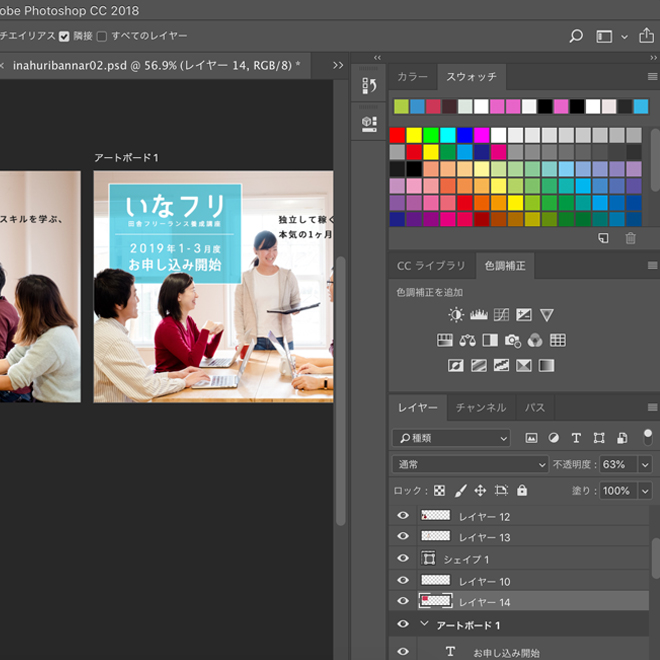Select the 色調補正 tab
Image resolution: width=660 pixels, height=660 pixels.
505,266
